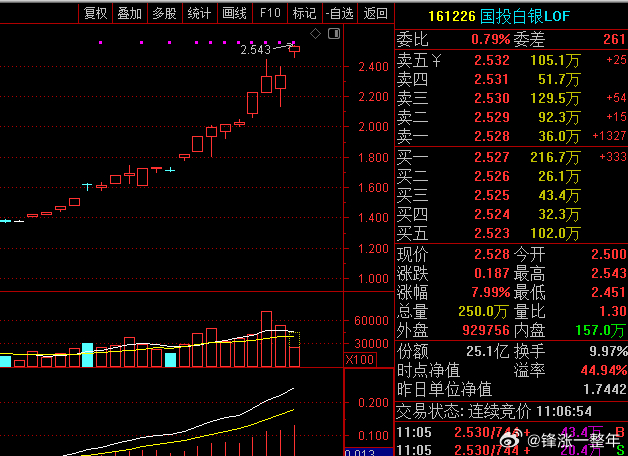Viewport: 628px width, 456px height.
Task: Select 买一 price 2.527
Action: [492, 157]
